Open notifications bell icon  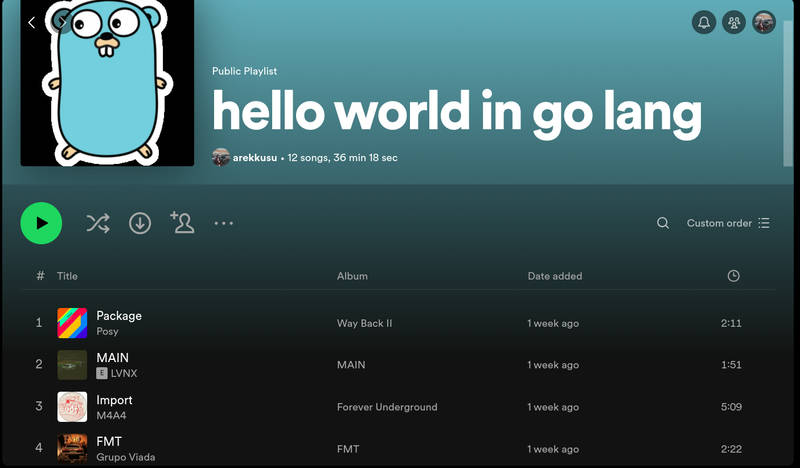(x=704, y=22)
